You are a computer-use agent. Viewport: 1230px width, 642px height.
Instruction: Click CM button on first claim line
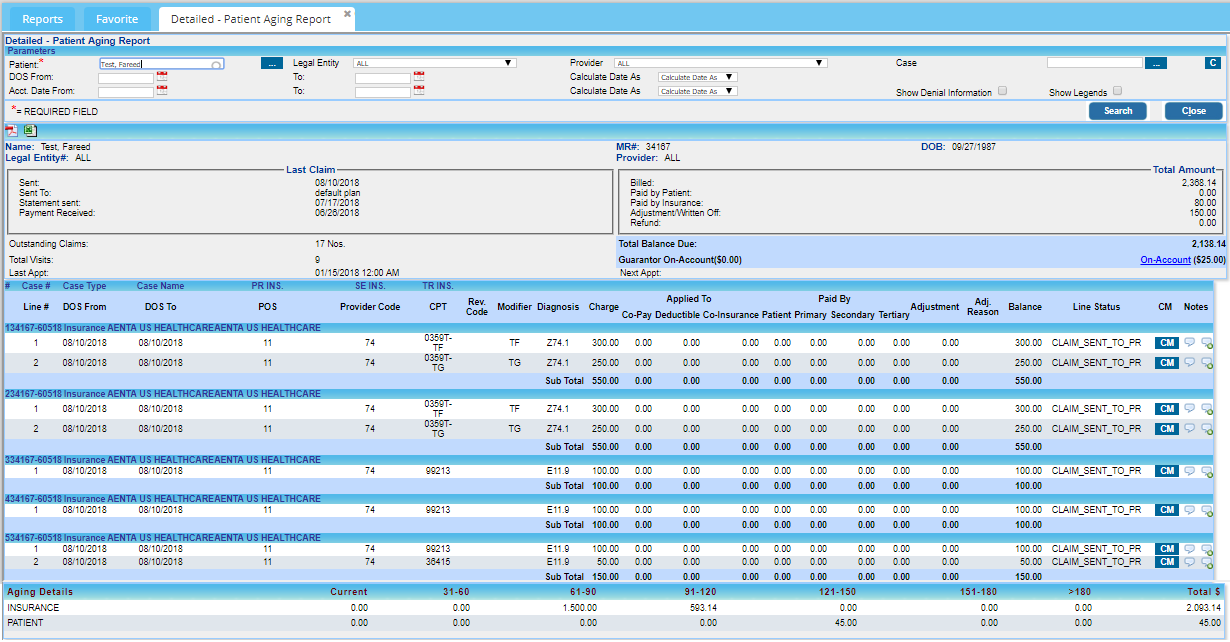pyautogui.click(x=1166, y=342)
